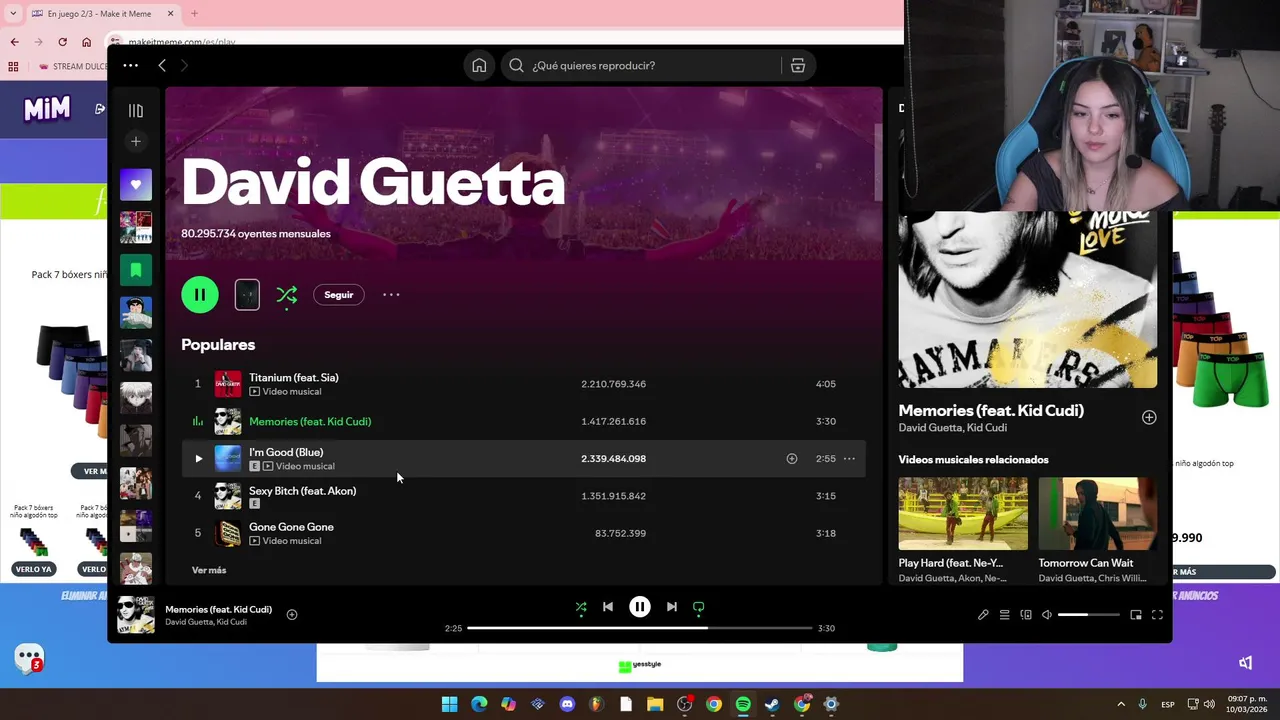1280x720 pixels.
Task: Open Make it Meme sound icon
Action: tap(1246, 662)
